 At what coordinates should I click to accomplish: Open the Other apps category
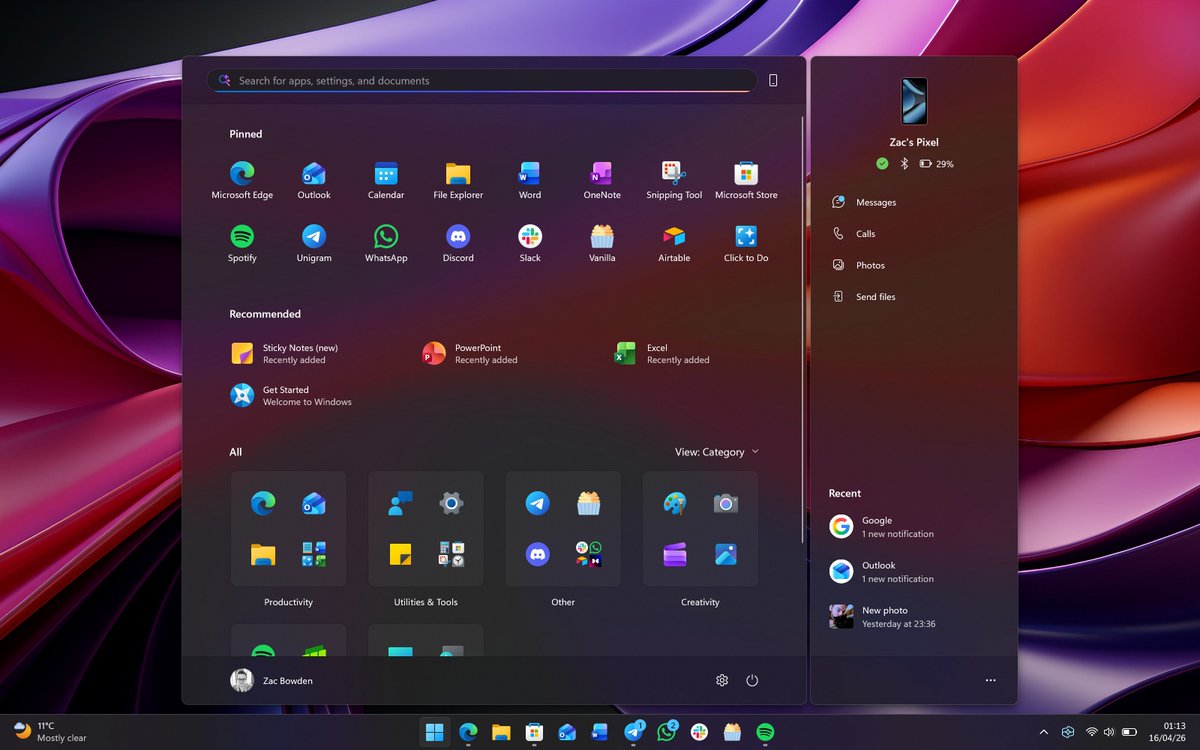[x=563, y=529]
